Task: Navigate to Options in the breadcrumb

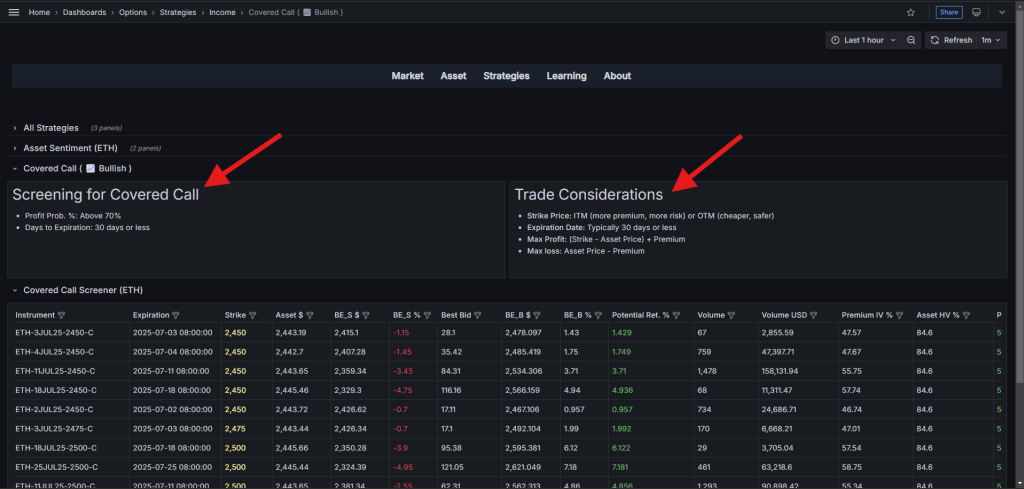Action: click(133, 12)
